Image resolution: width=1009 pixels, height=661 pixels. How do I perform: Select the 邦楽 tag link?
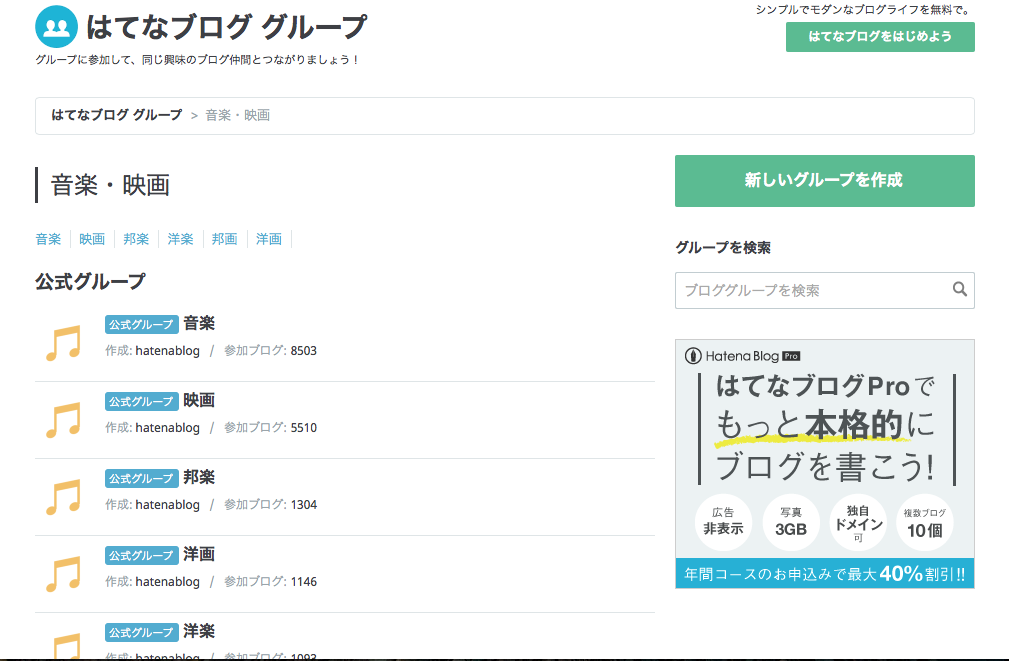click(x=136, y=239)
